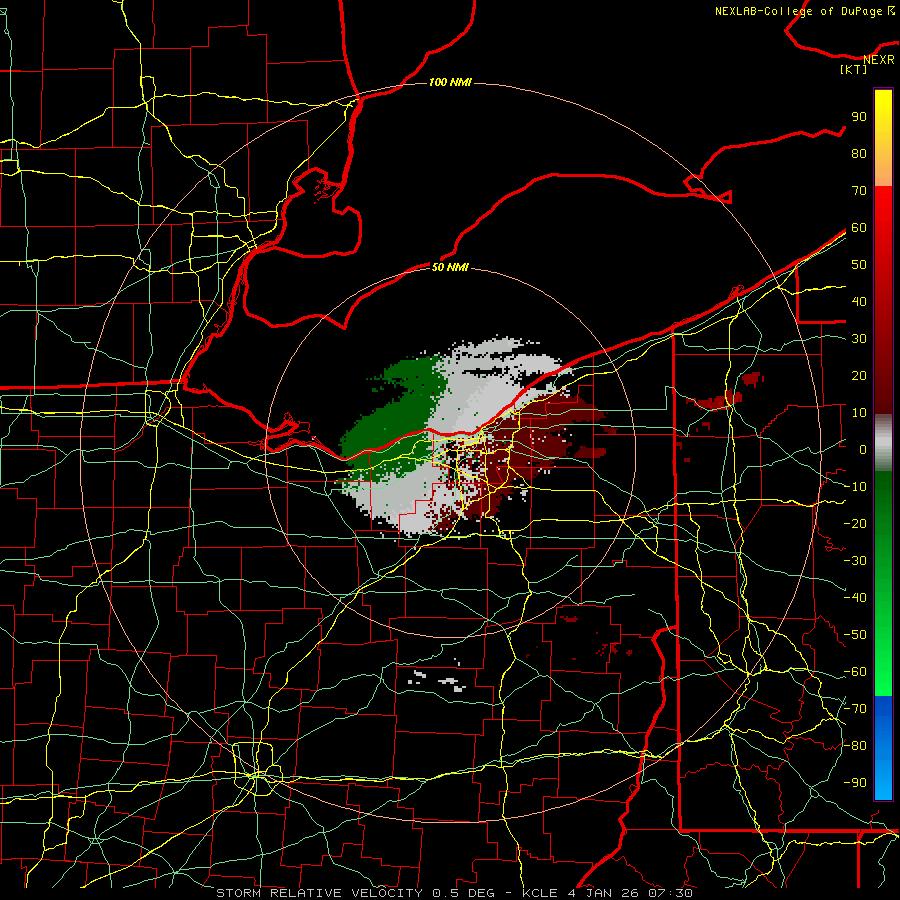900x900 pixels.
Task: Click the positive 70 scale label
Action: (x=859, y=191)
